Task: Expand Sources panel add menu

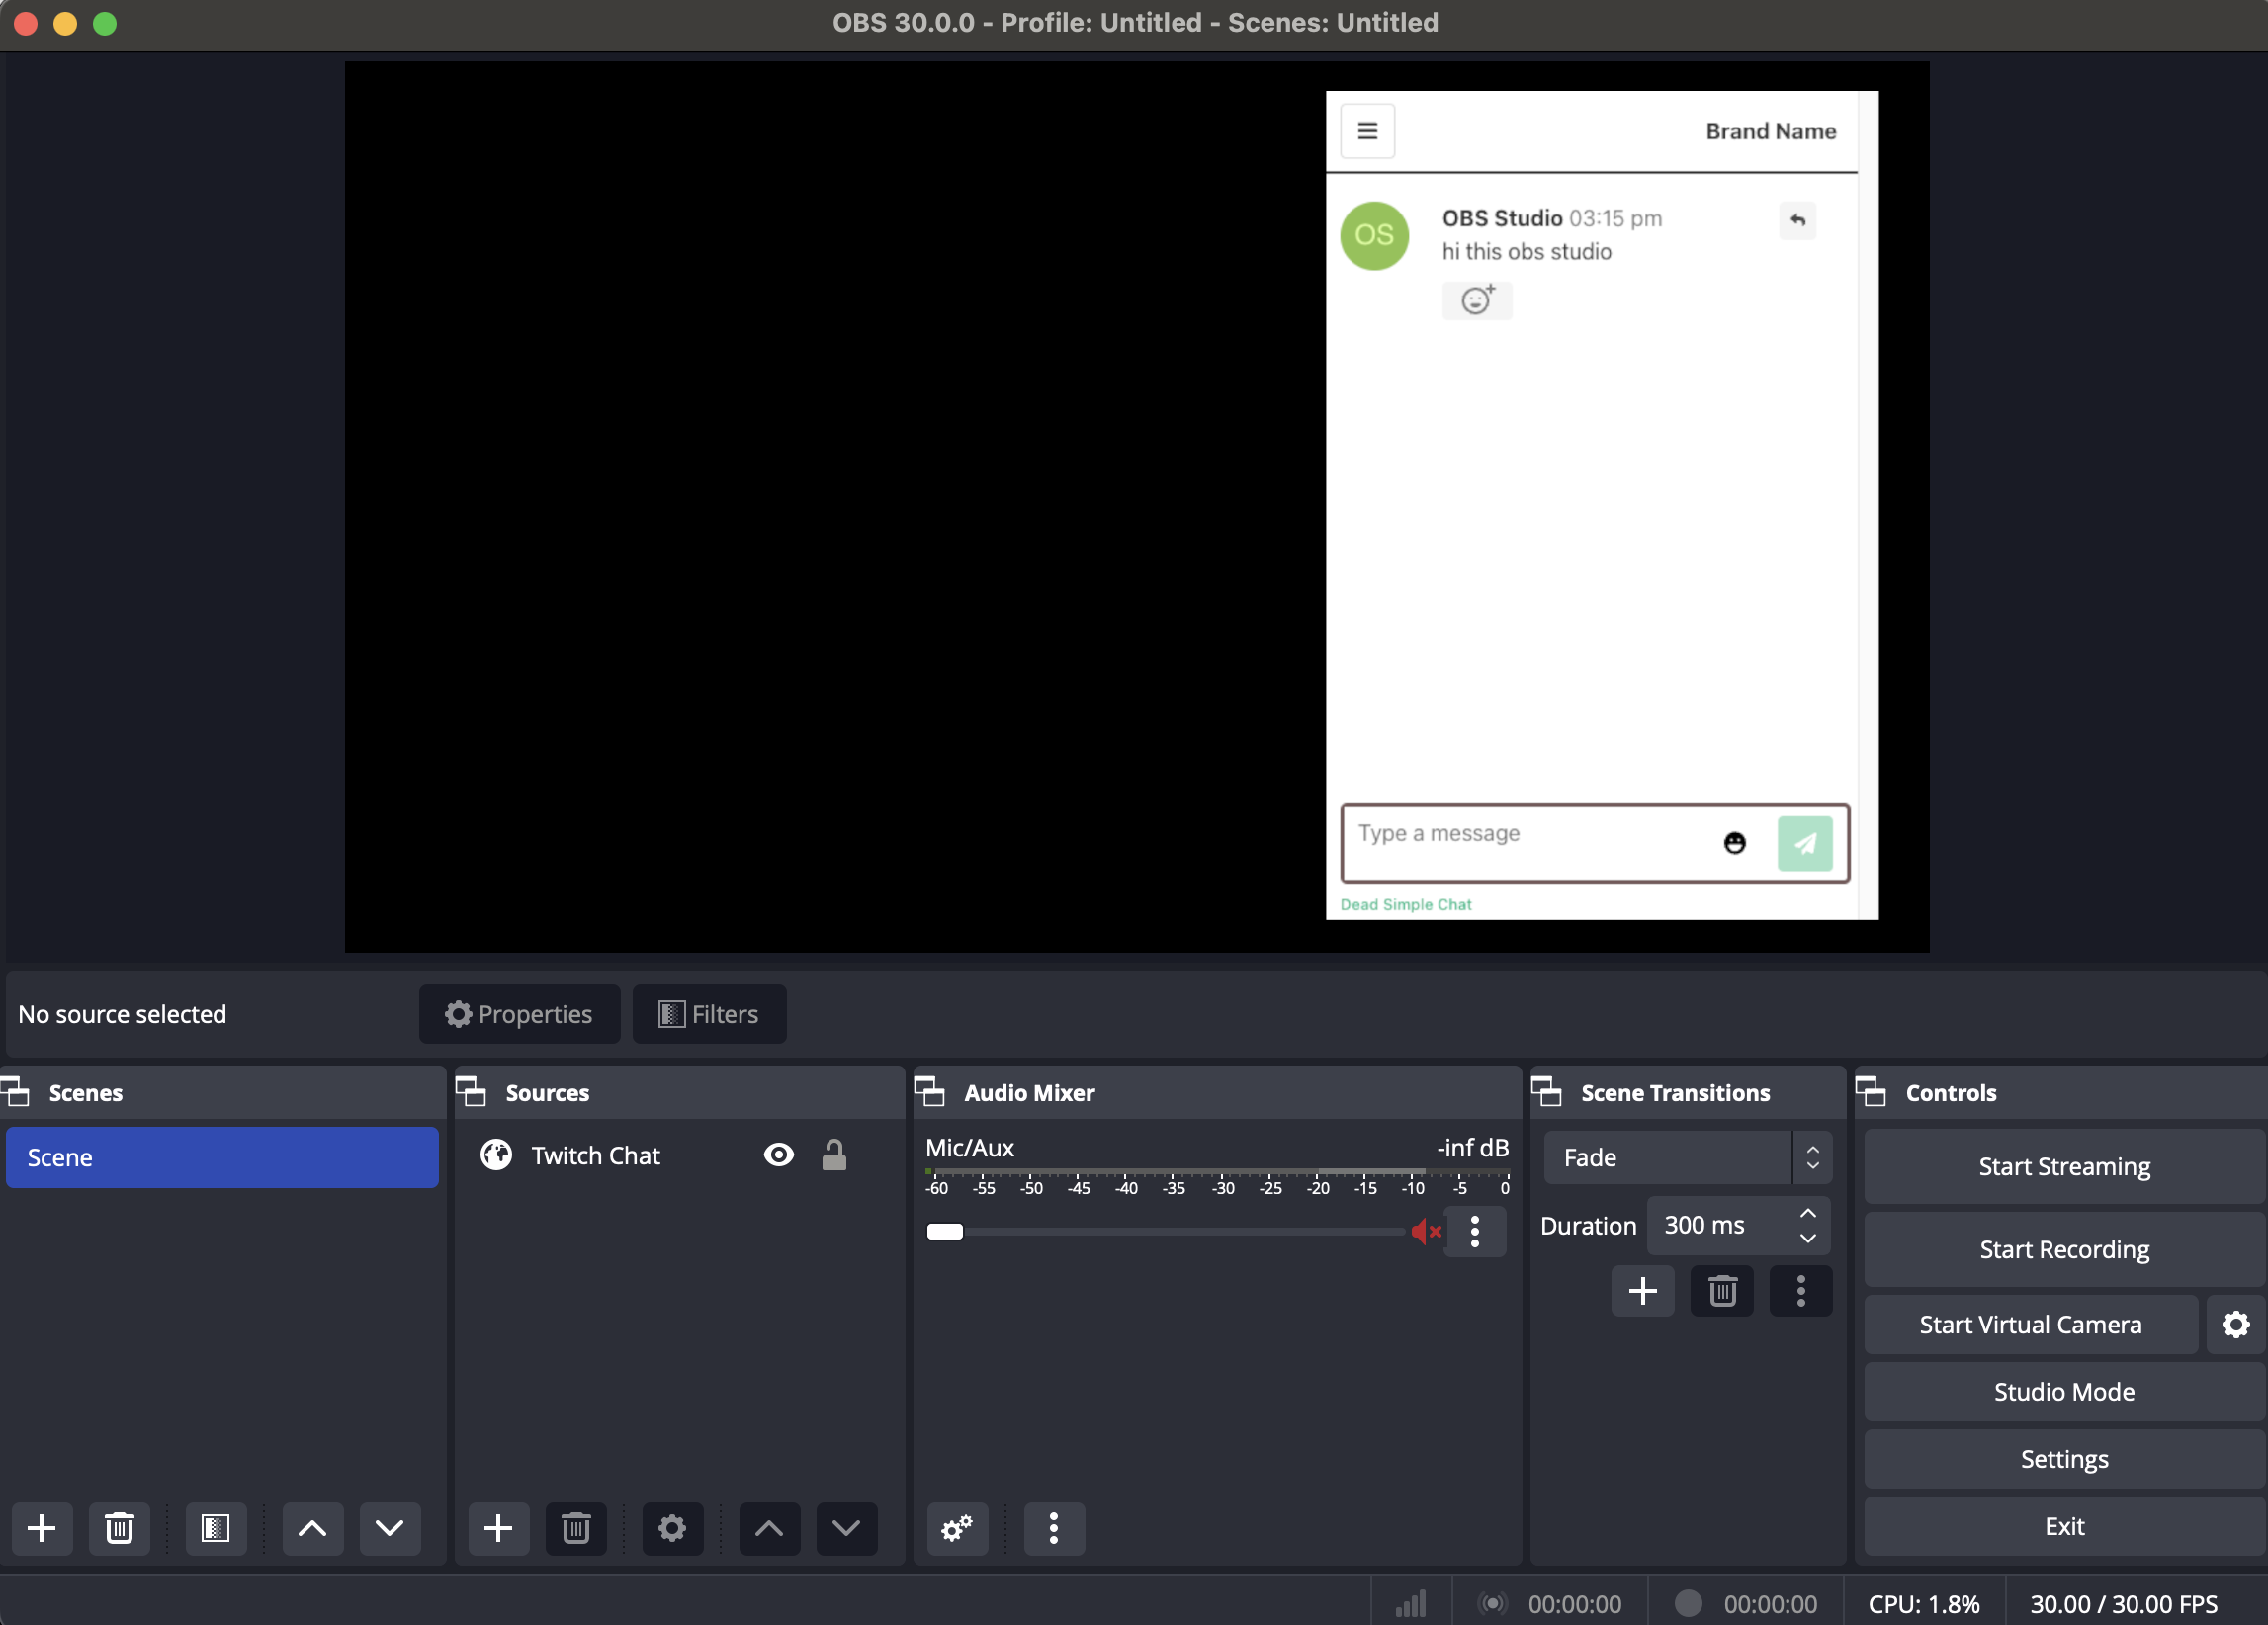Action: pos(499,1528)
